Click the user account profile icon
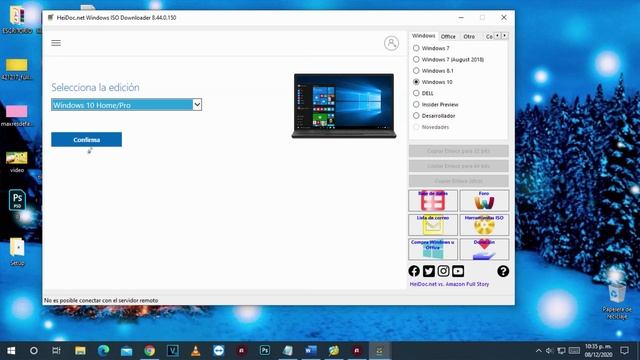Image resolution: width=640 pixels, height=360 pixels. 391,43
